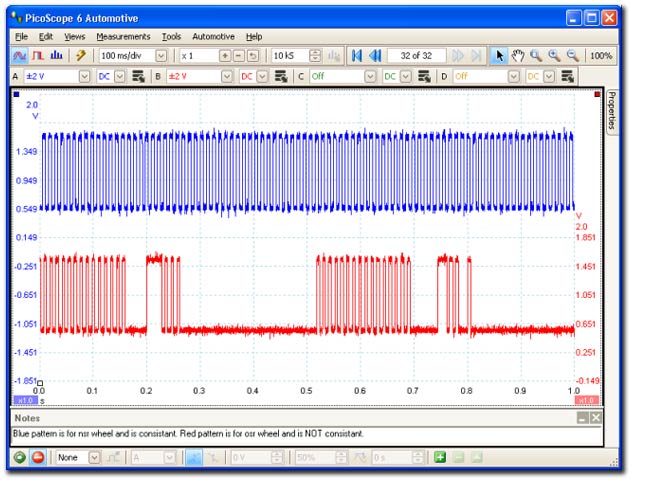The height and width of the screenshot is (491, 650).
Task: Click the red Channel B axis marker square
Action: point(597,95)
